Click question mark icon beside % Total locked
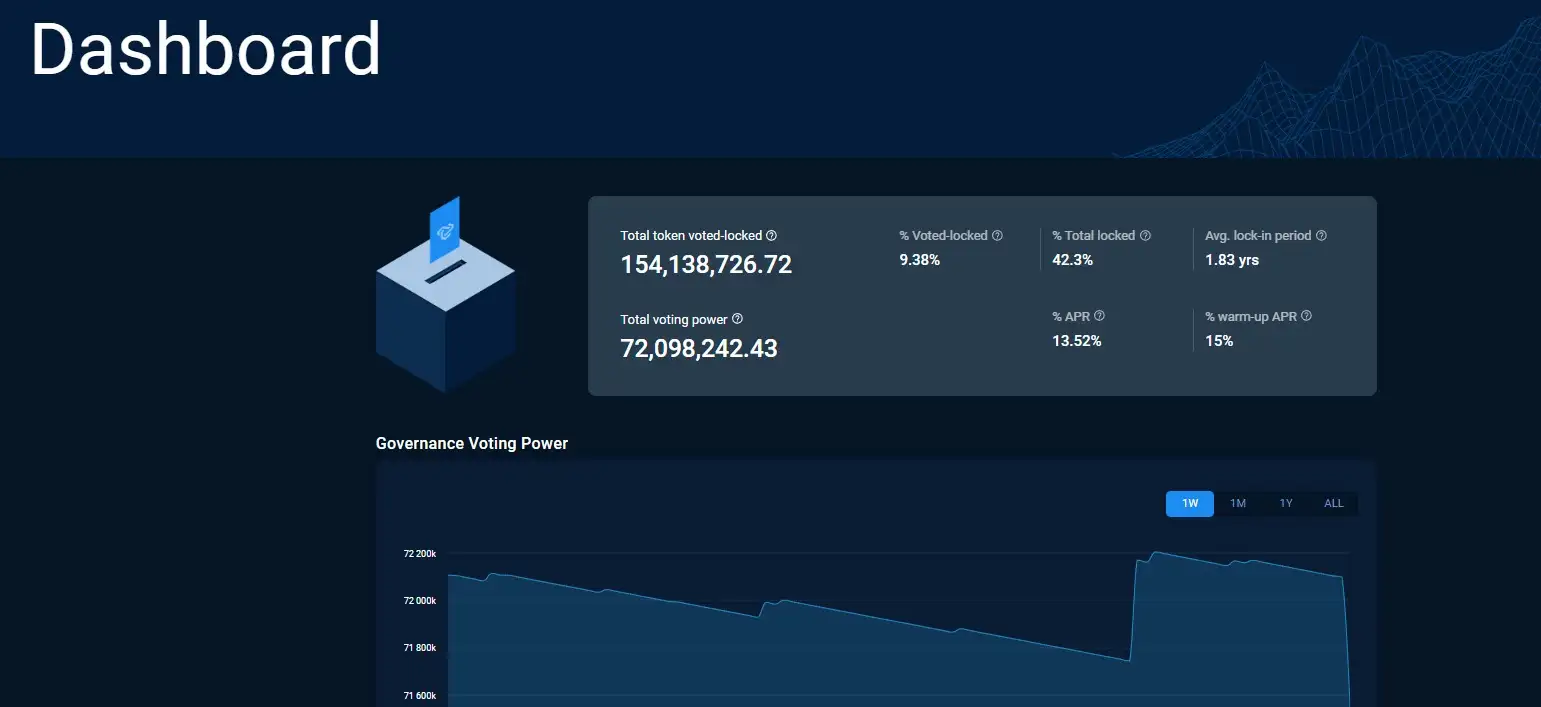Image resolution: width=1541 pixels, height=707 pixels. (1145, 236)
